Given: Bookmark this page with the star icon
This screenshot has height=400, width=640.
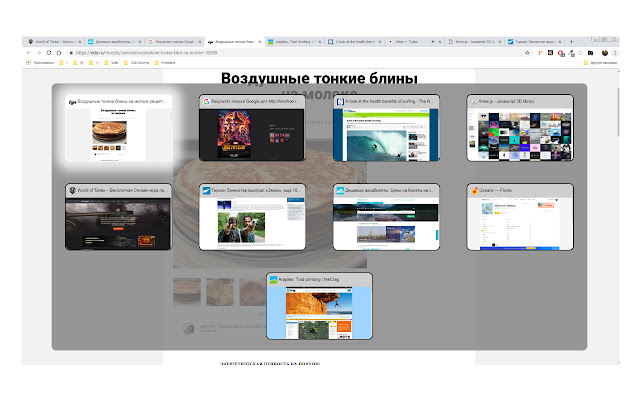Looking at the screenshot, I should 527,53.
